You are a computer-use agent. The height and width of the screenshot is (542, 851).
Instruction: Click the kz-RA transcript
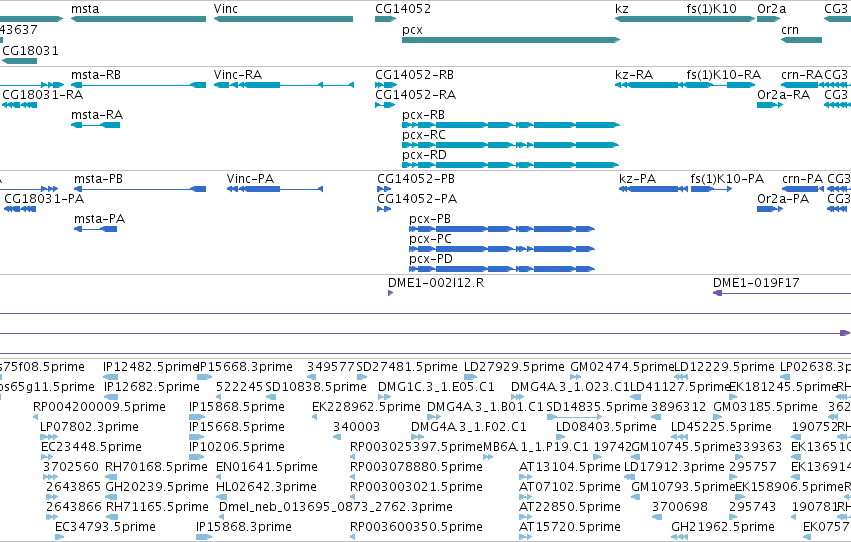651,85
